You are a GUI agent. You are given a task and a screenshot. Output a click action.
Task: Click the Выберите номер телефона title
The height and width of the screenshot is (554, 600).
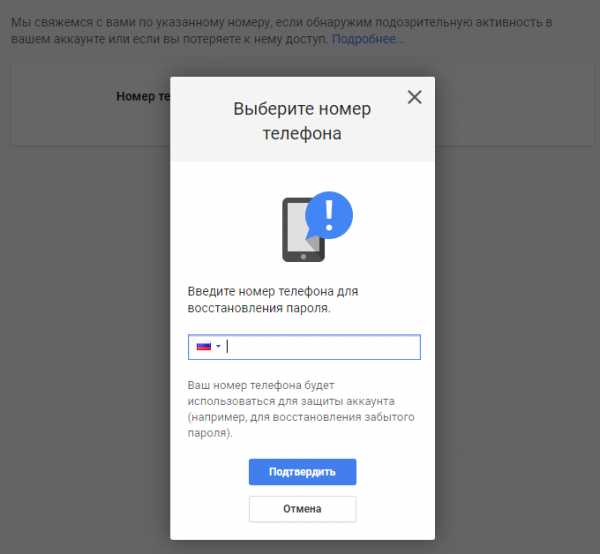[x=302, y=121]
